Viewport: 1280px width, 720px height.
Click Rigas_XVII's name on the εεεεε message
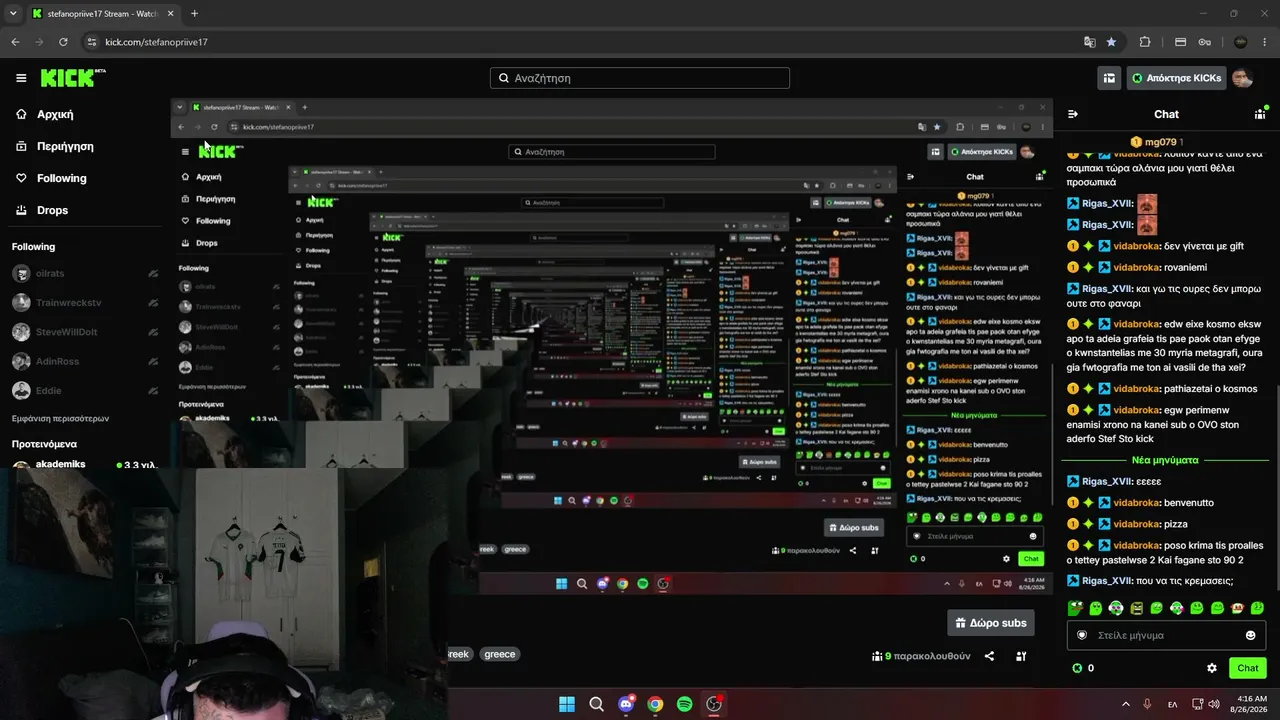[x=1107, y=481]
